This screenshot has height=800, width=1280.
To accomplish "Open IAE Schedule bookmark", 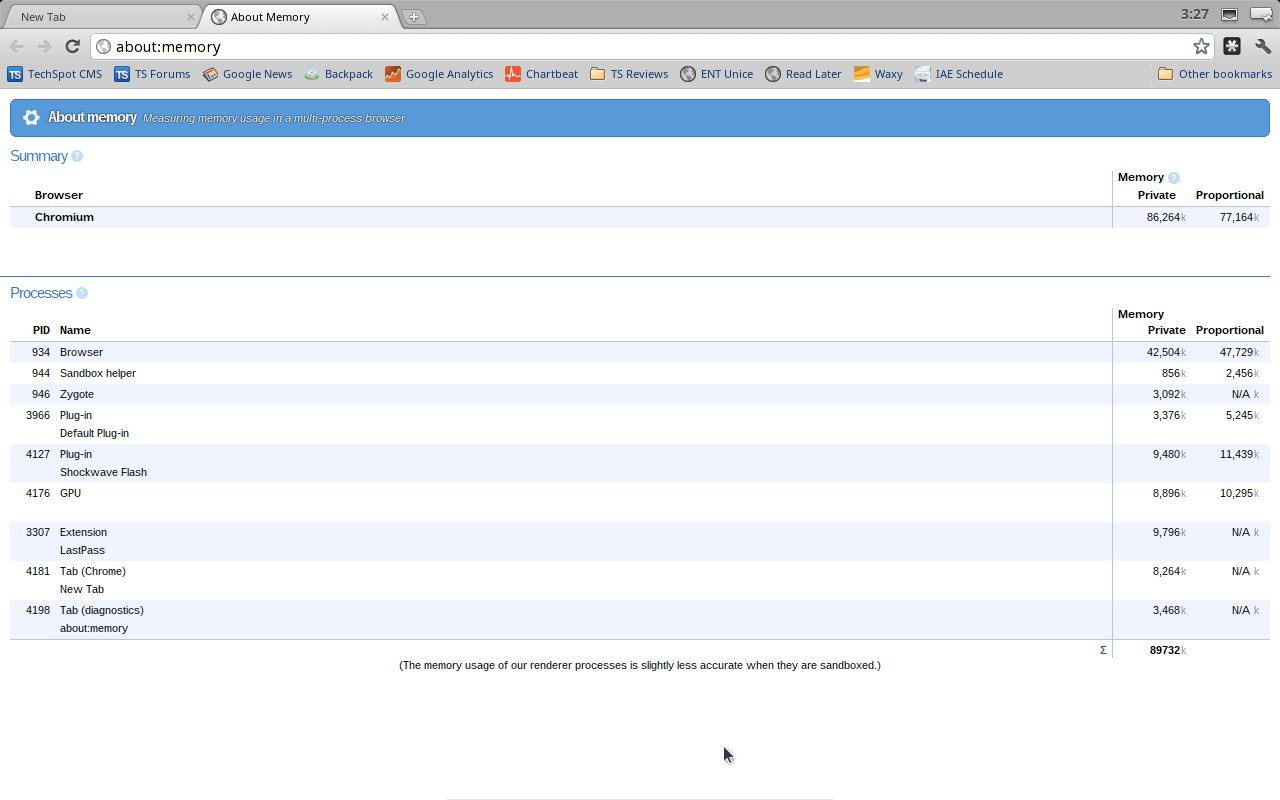I will (959, 74).
